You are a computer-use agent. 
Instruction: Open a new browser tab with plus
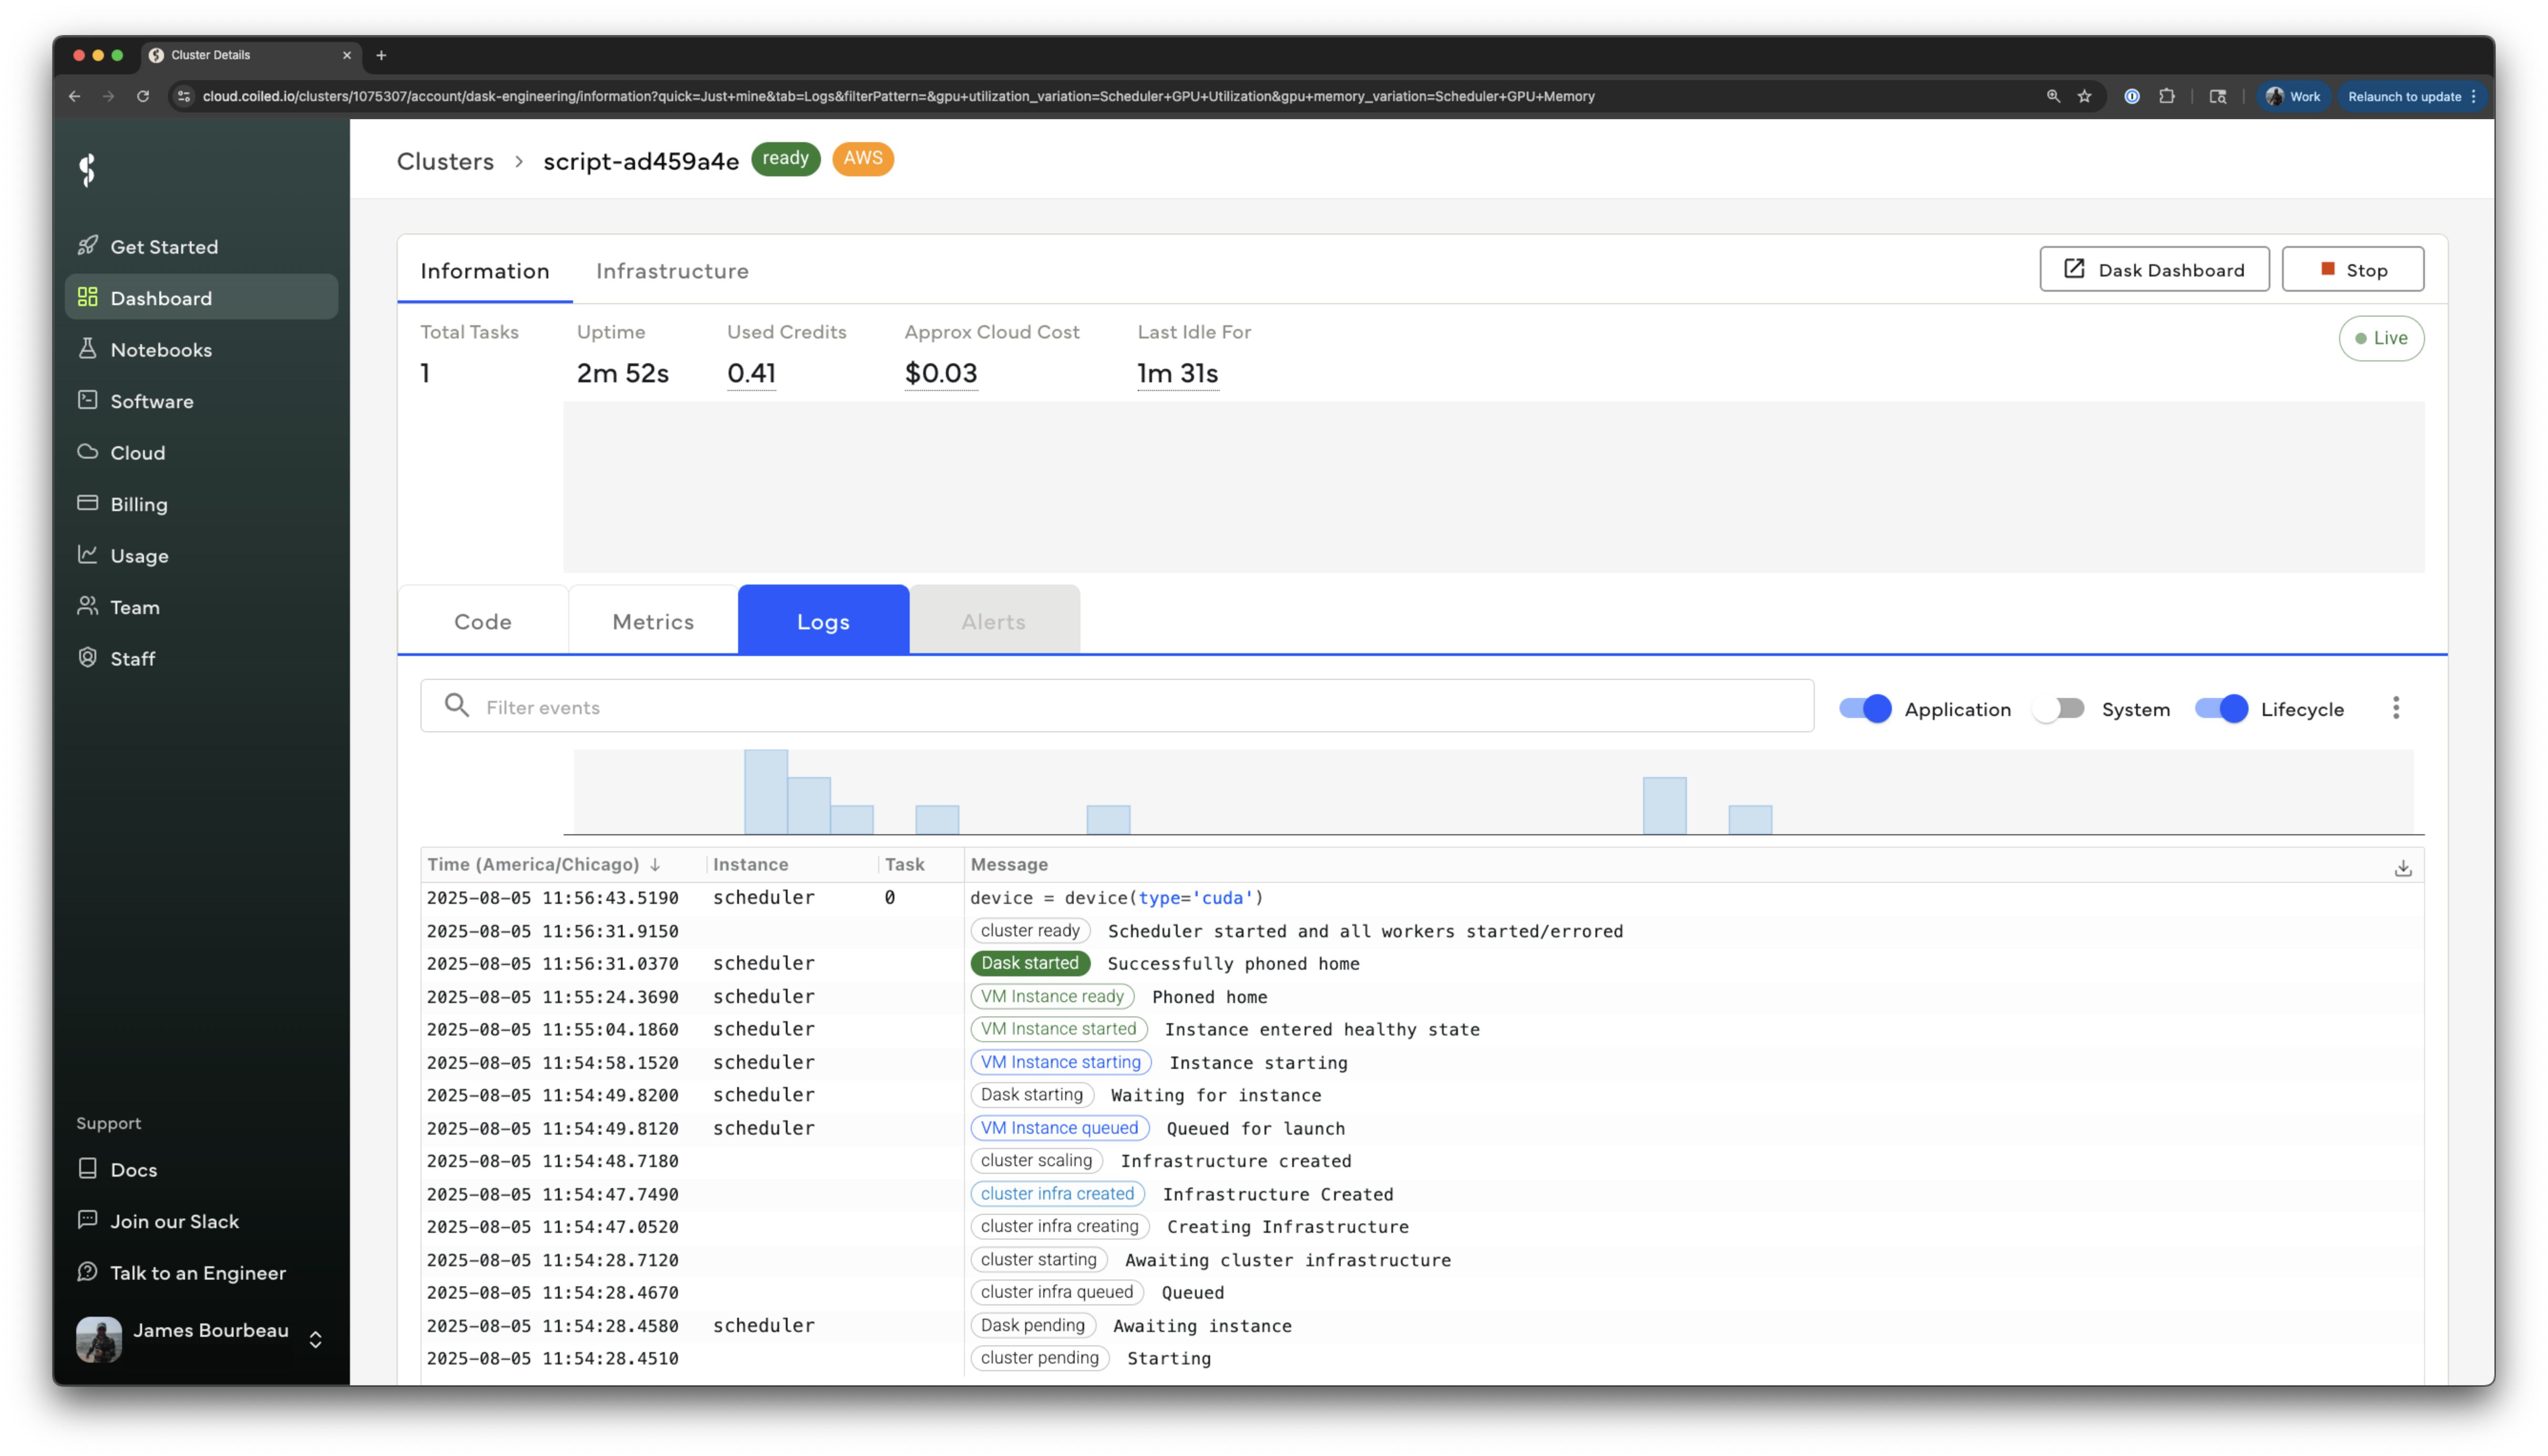381,55
